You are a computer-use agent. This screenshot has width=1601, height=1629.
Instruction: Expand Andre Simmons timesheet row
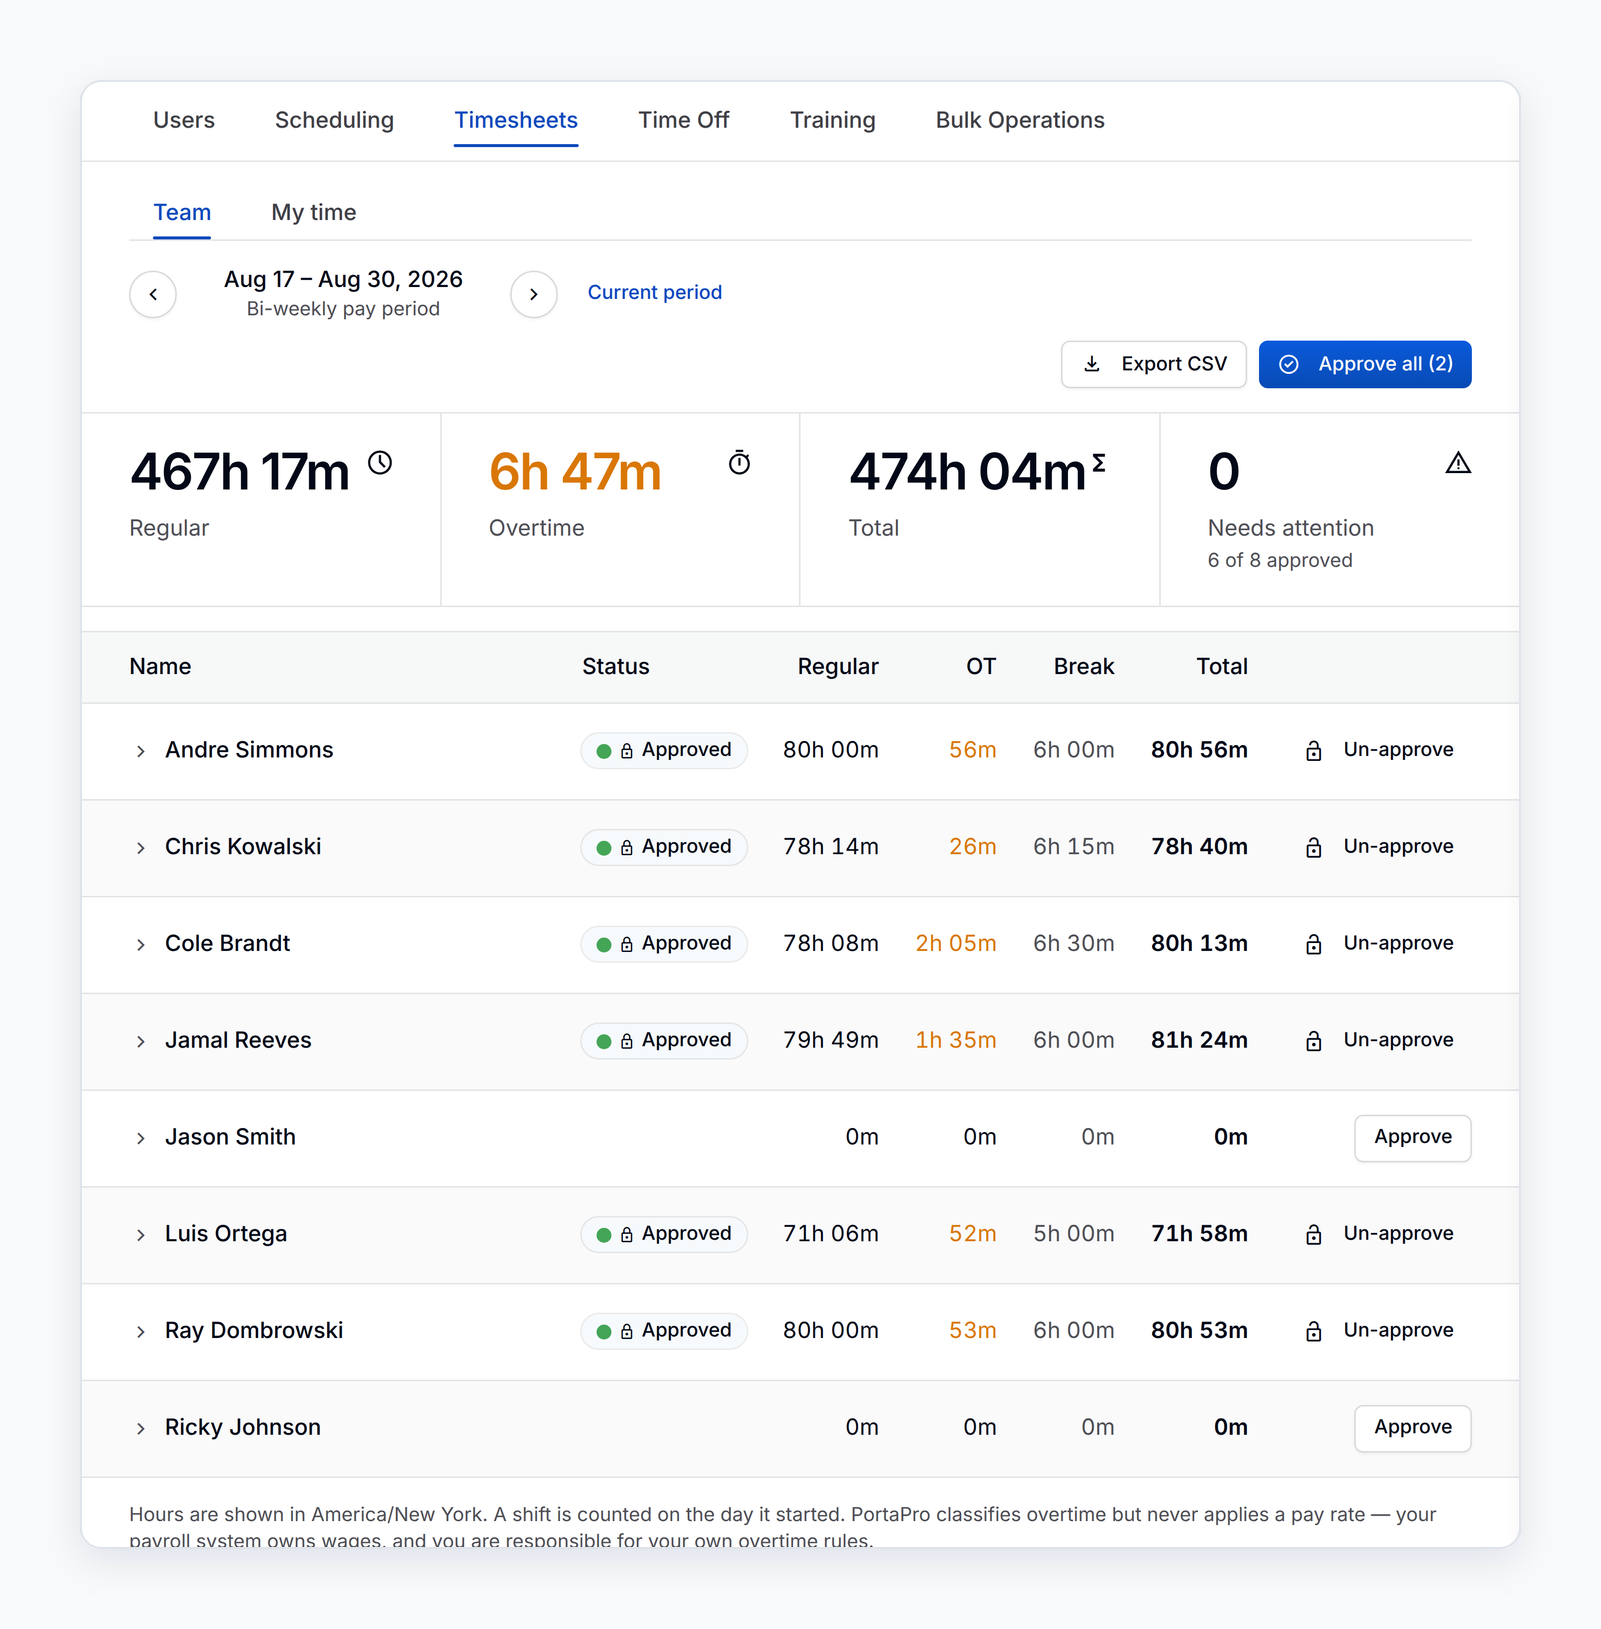(141, 751)
